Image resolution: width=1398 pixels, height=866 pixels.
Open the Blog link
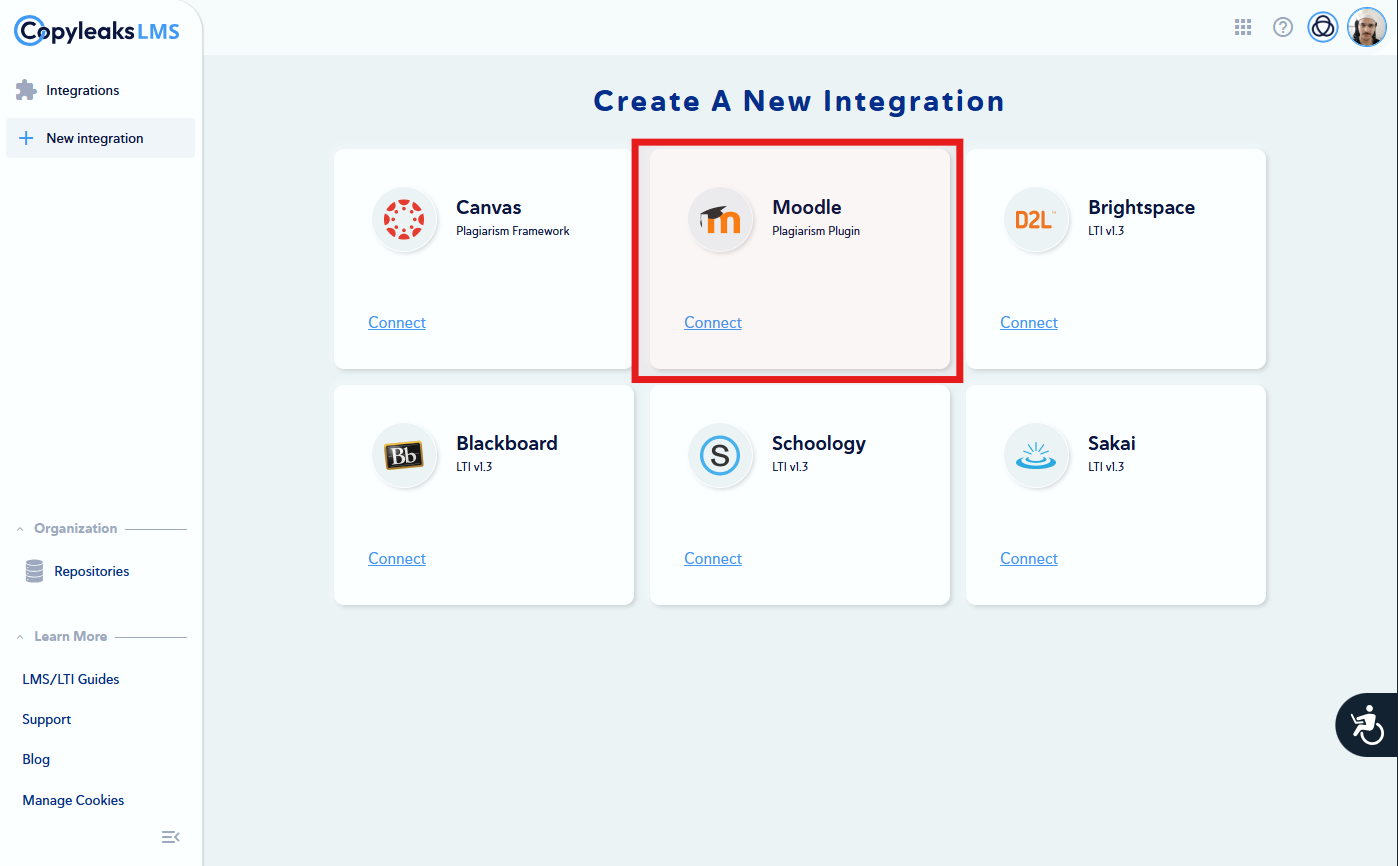(36, 759)
